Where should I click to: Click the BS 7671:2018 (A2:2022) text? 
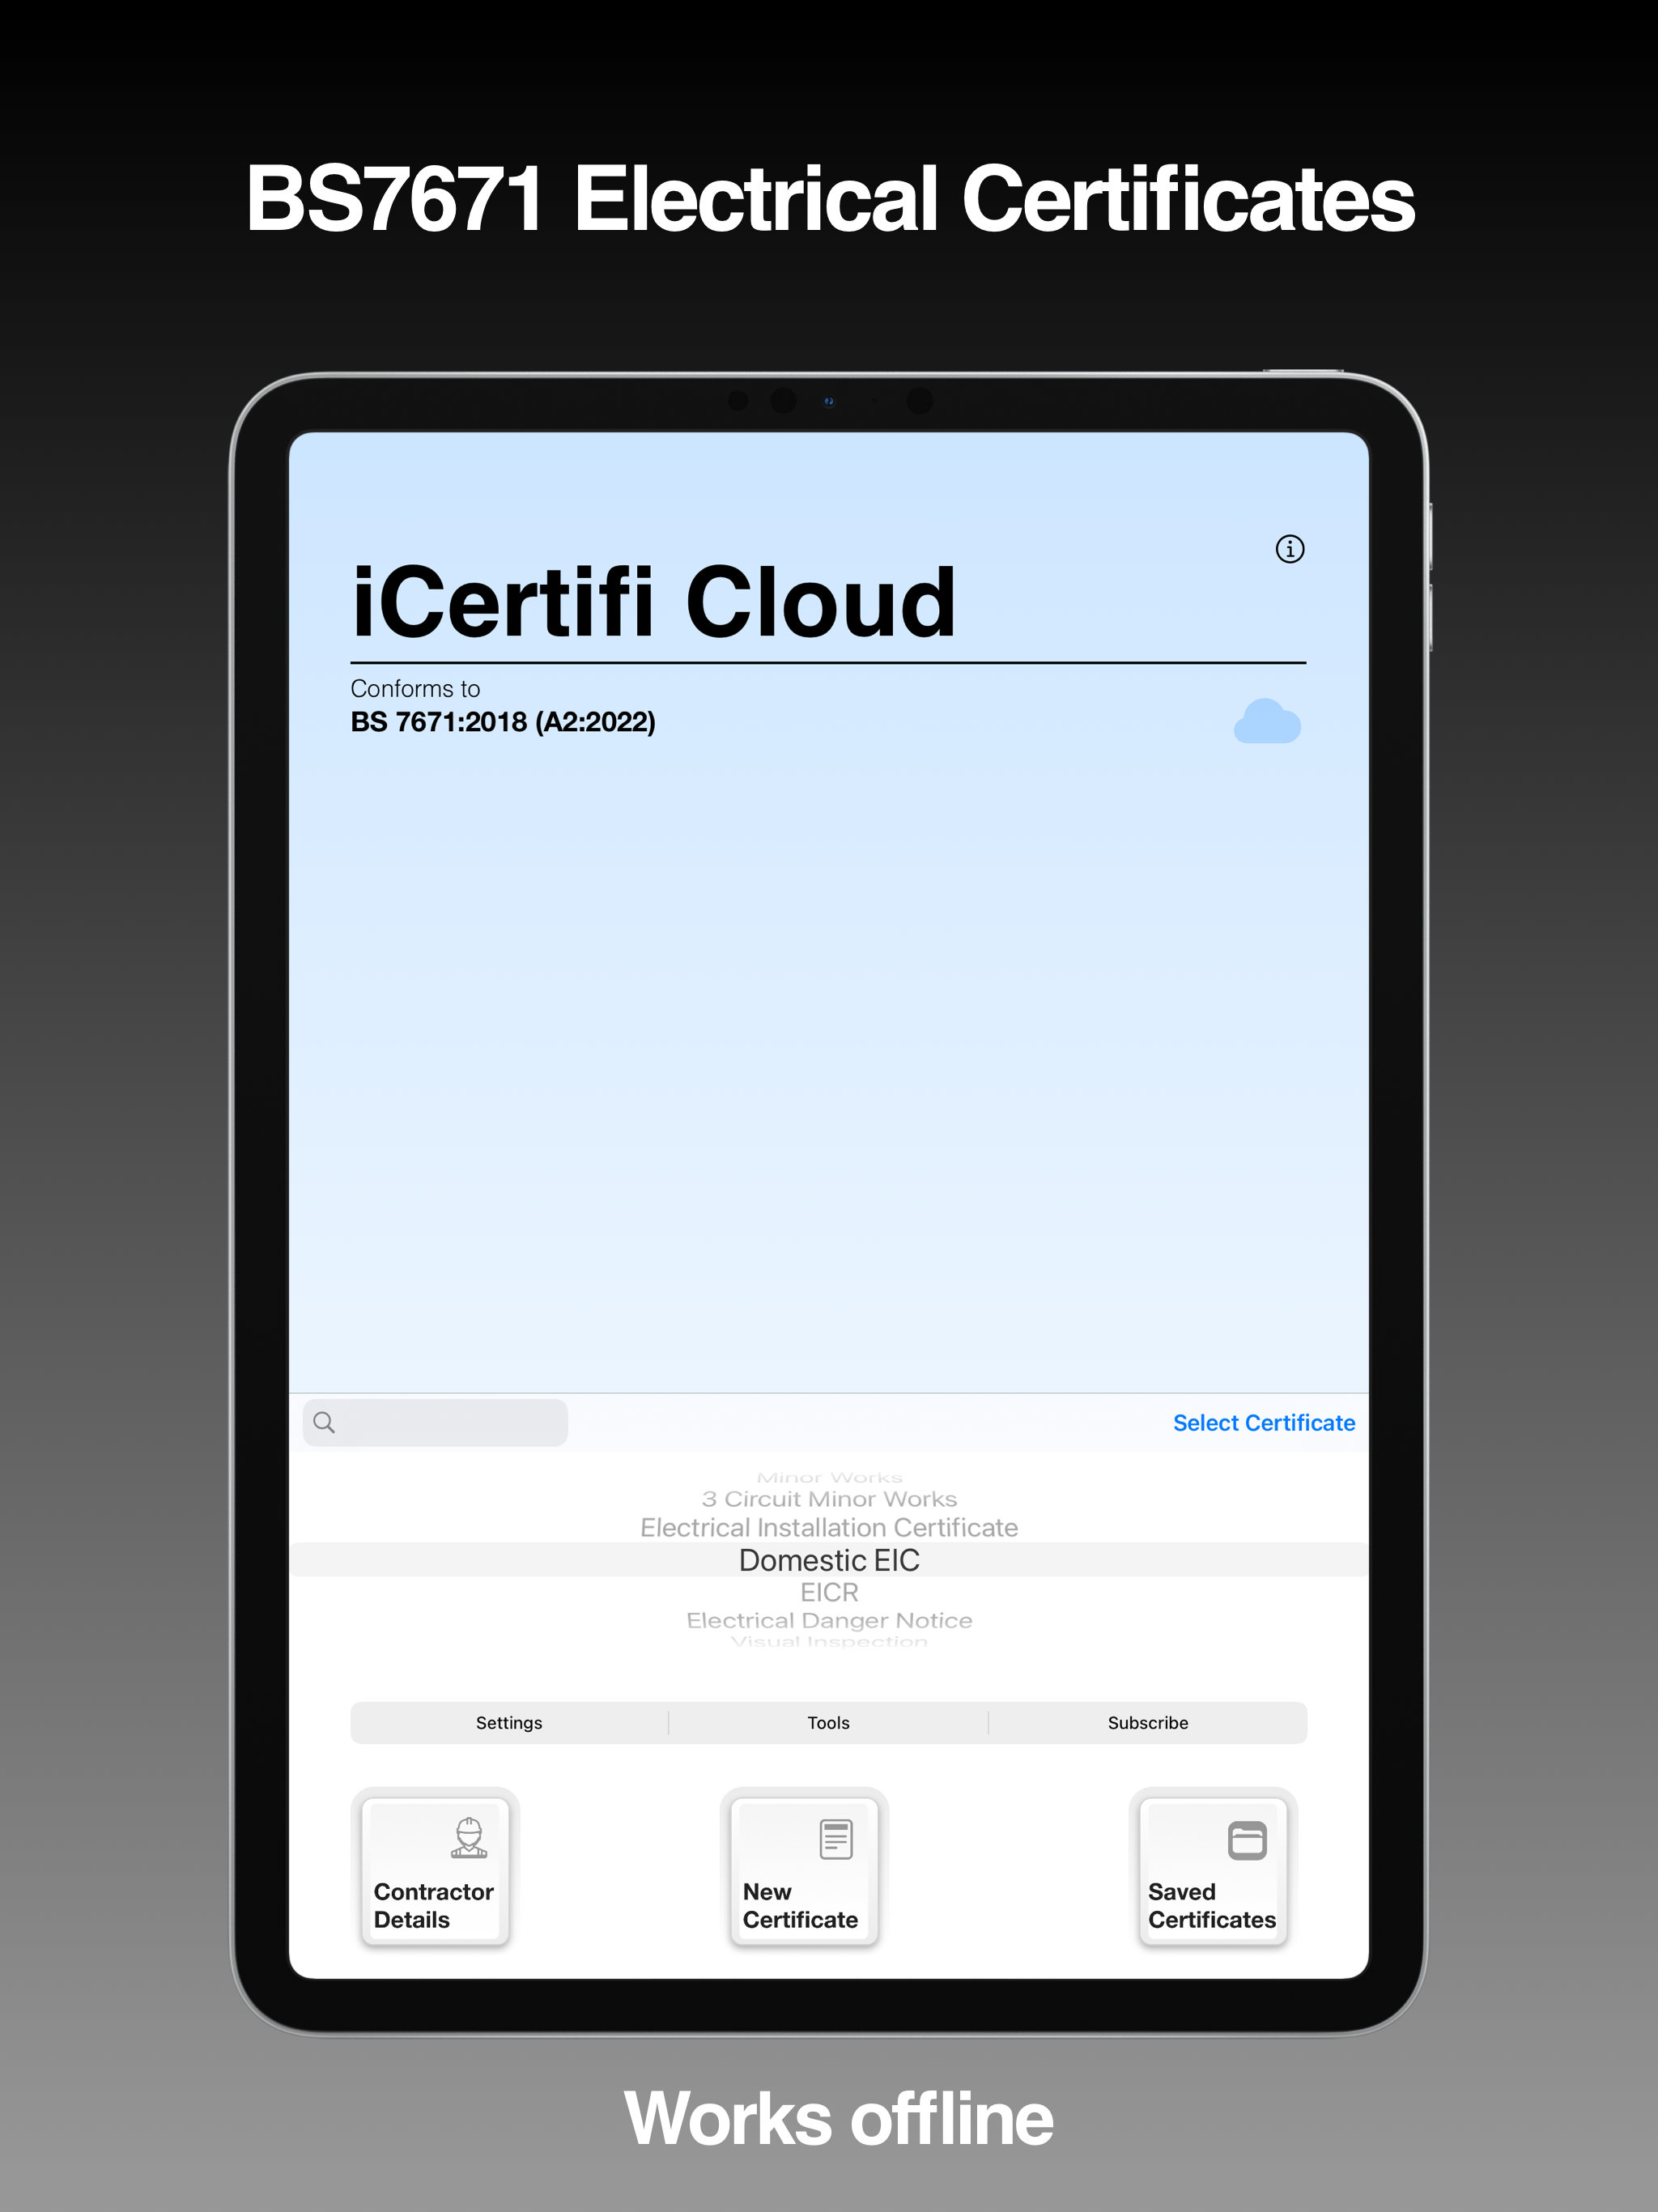coord(503,722)
